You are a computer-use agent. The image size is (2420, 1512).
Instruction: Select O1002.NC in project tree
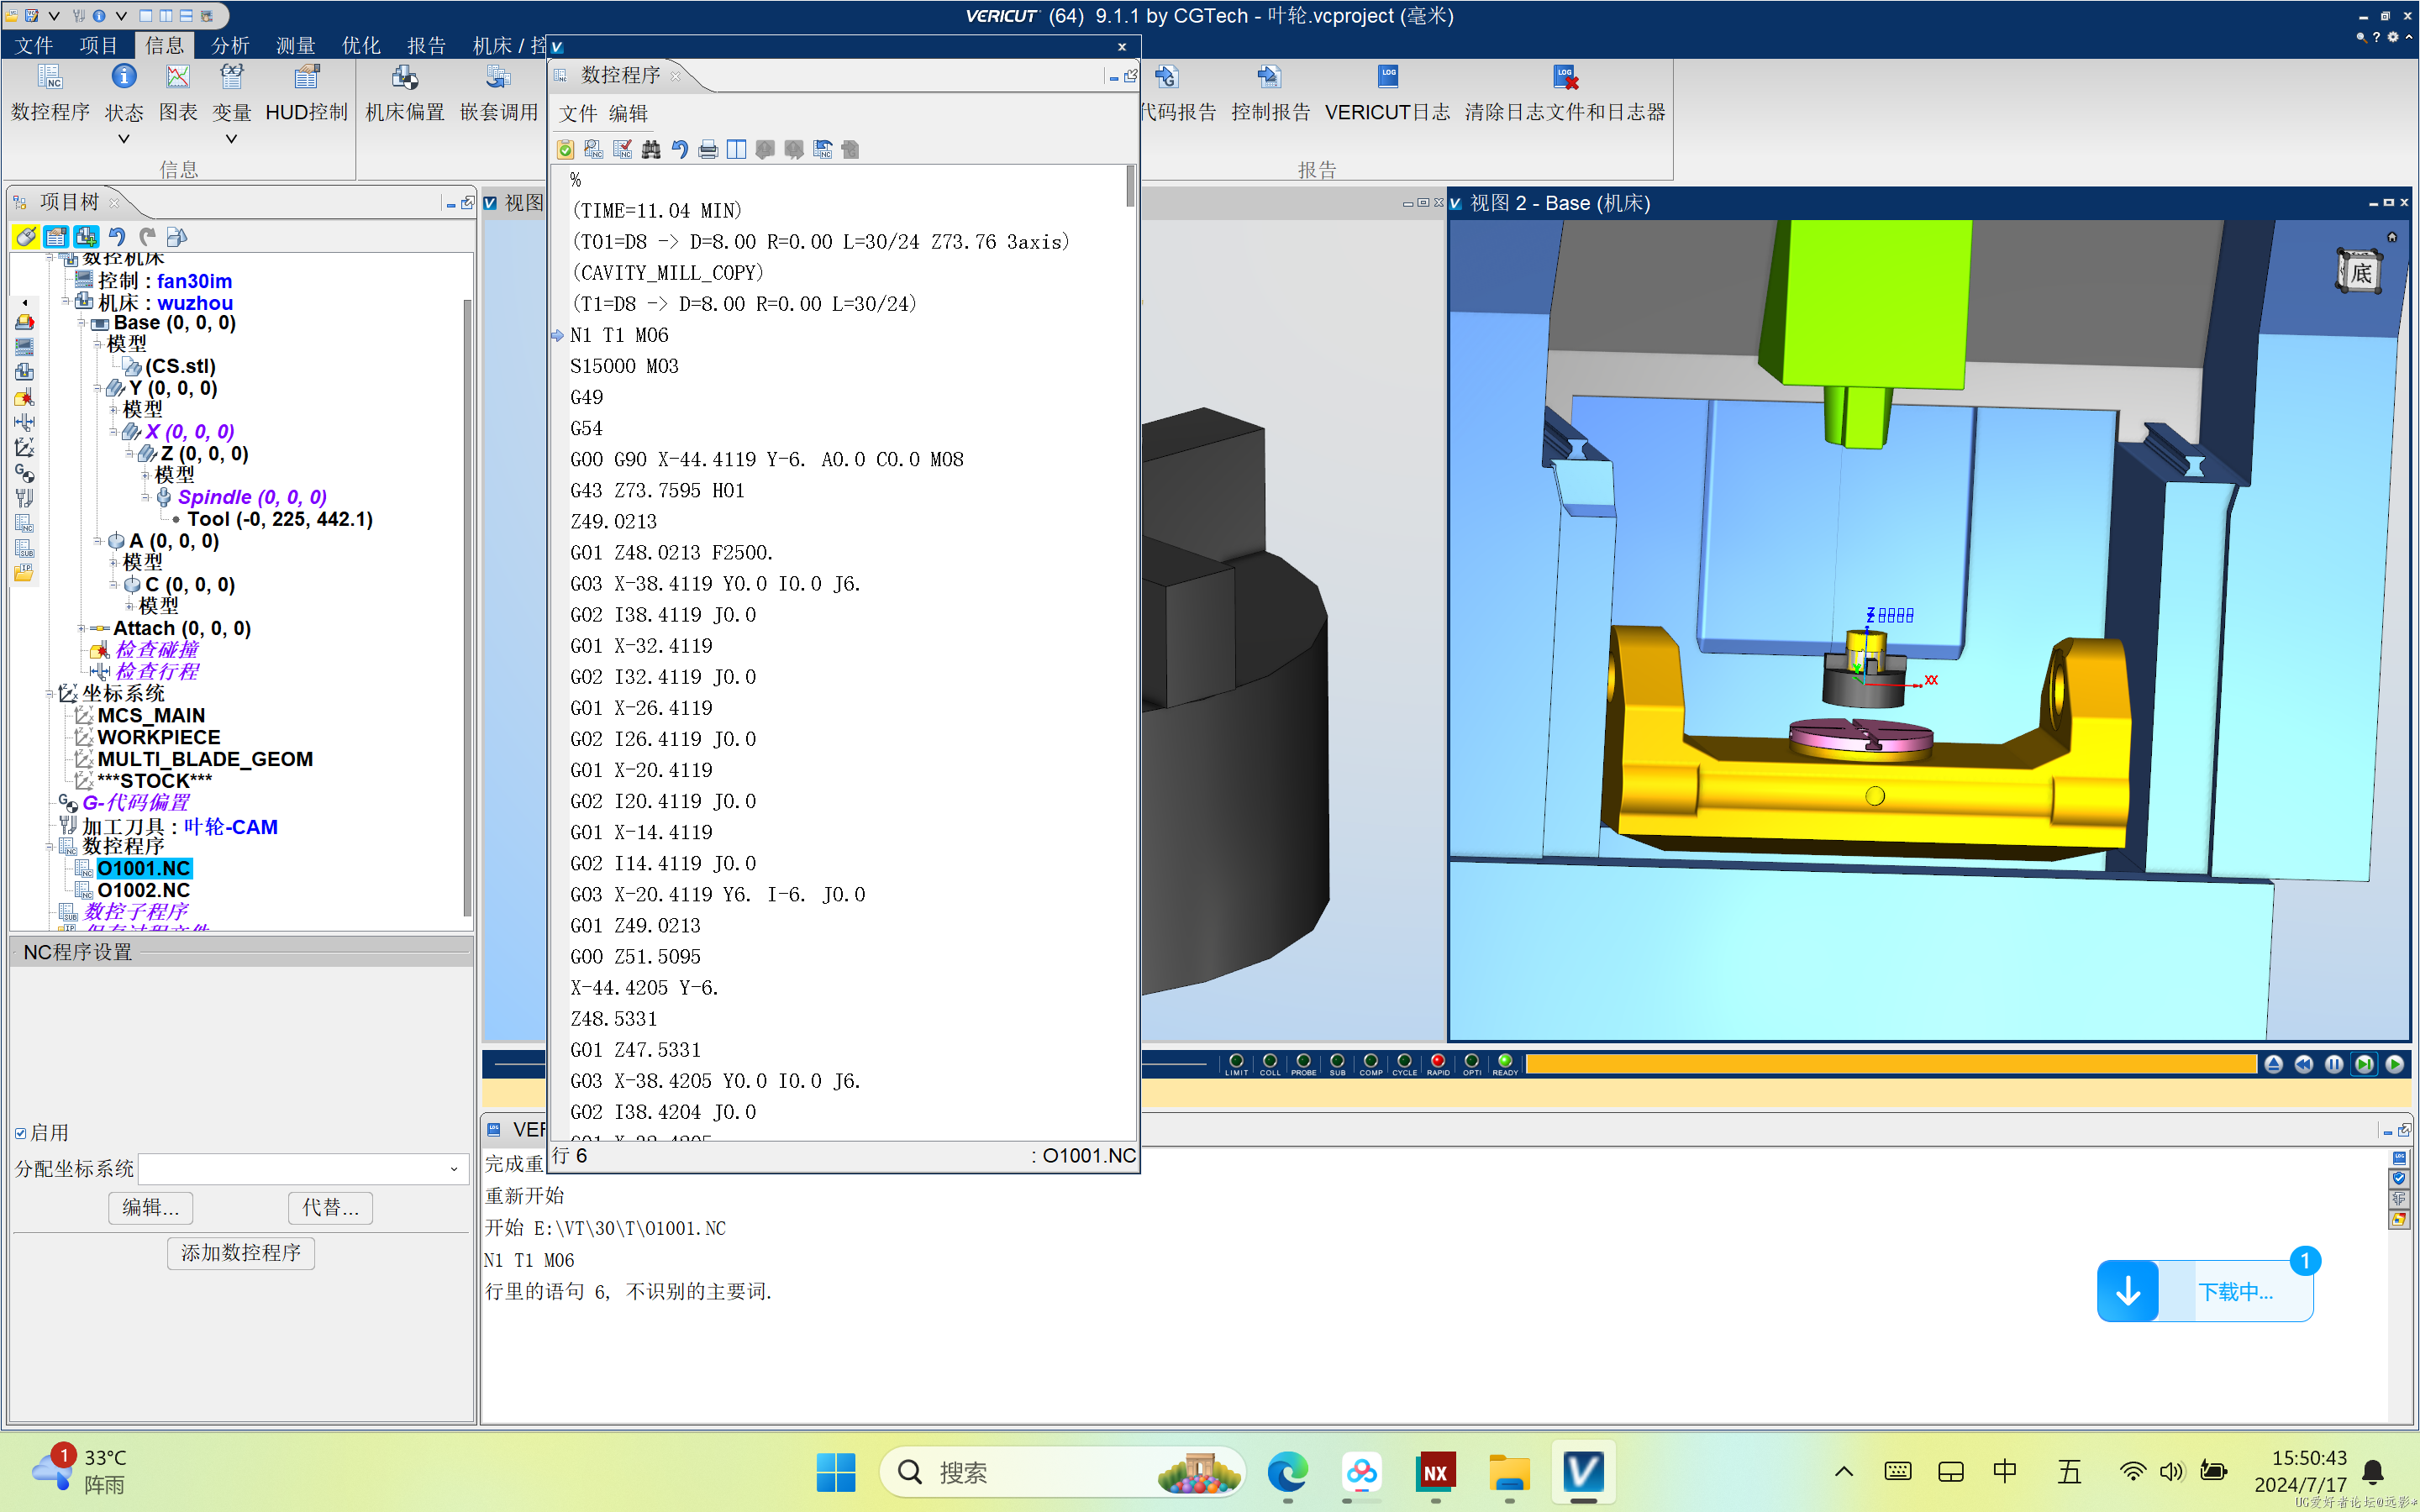[143, 890]
